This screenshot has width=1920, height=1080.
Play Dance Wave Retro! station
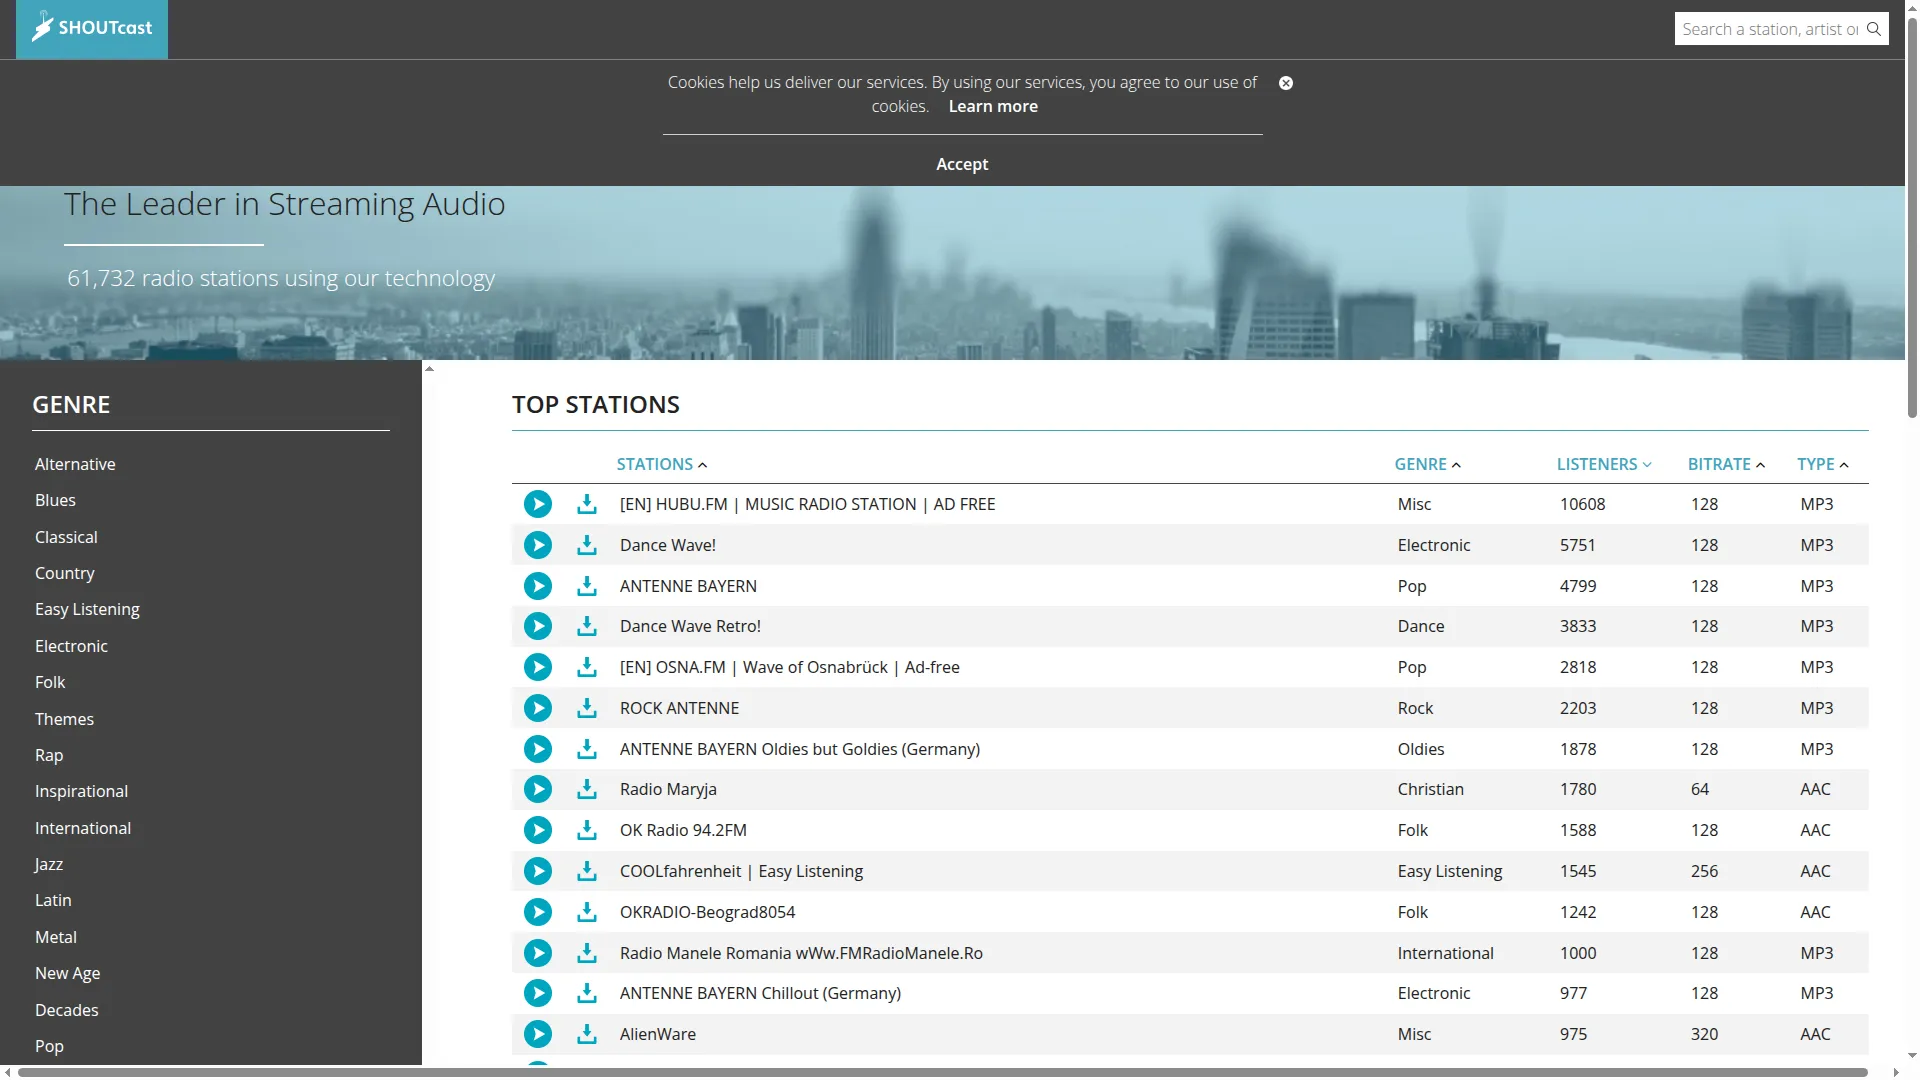click(x=538, y=626)
